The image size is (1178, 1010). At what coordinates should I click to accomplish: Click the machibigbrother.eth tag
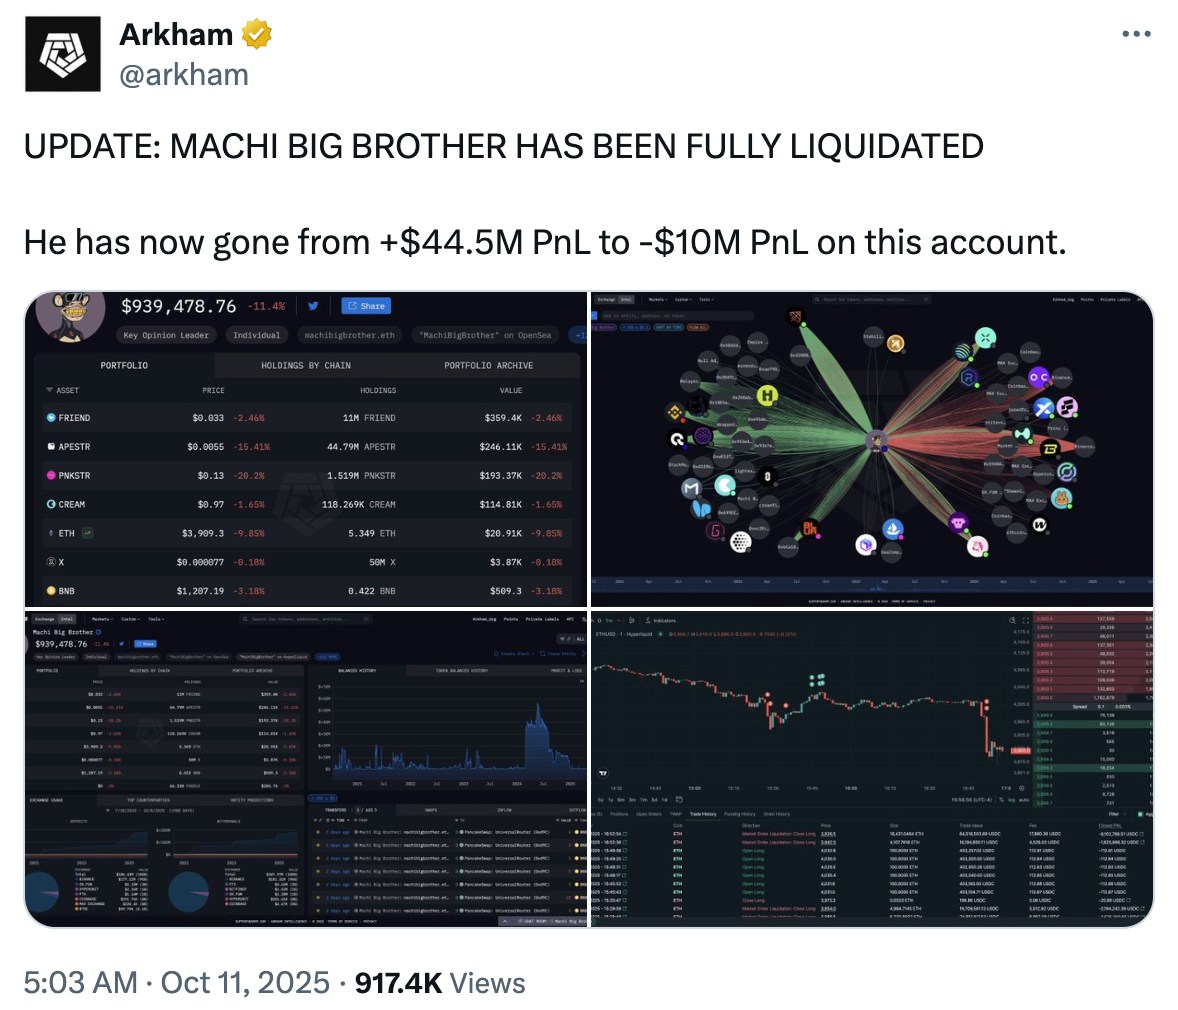click(349, 335)
